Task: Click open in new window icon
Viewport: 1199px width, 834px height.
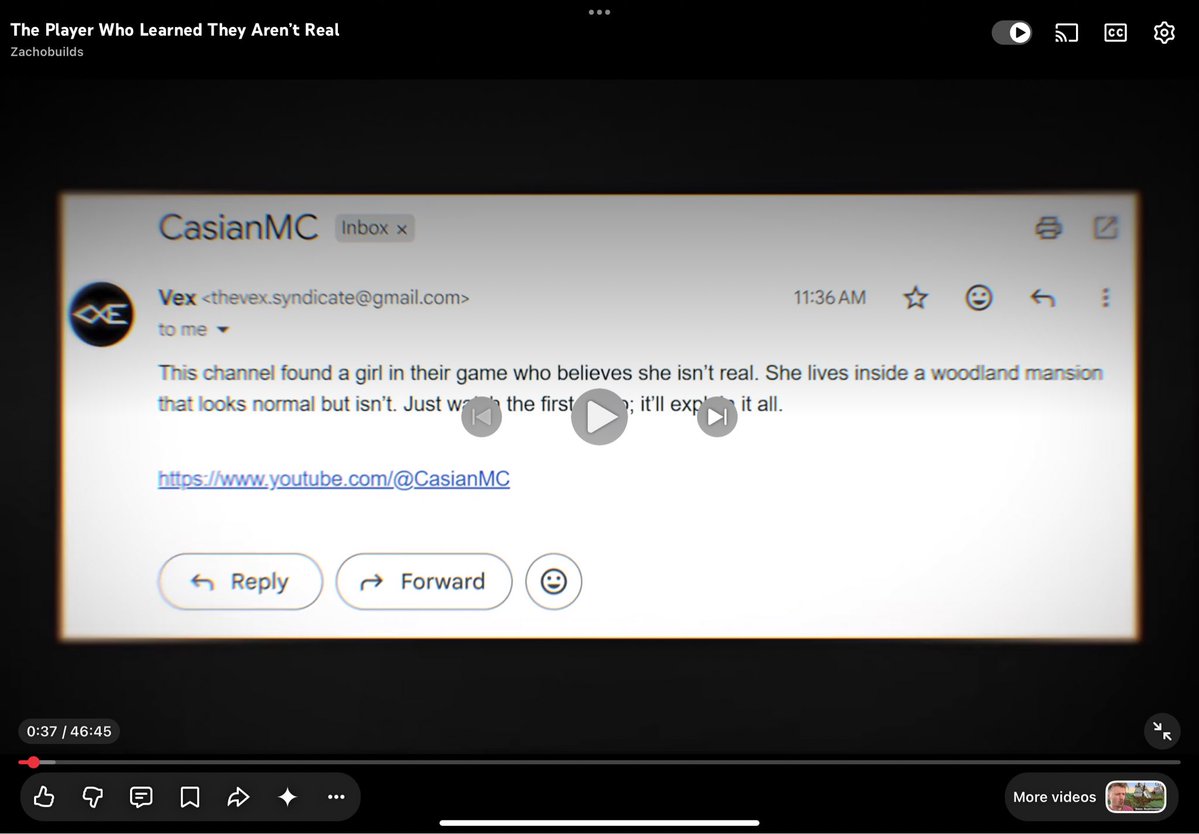Action: 1106,228
